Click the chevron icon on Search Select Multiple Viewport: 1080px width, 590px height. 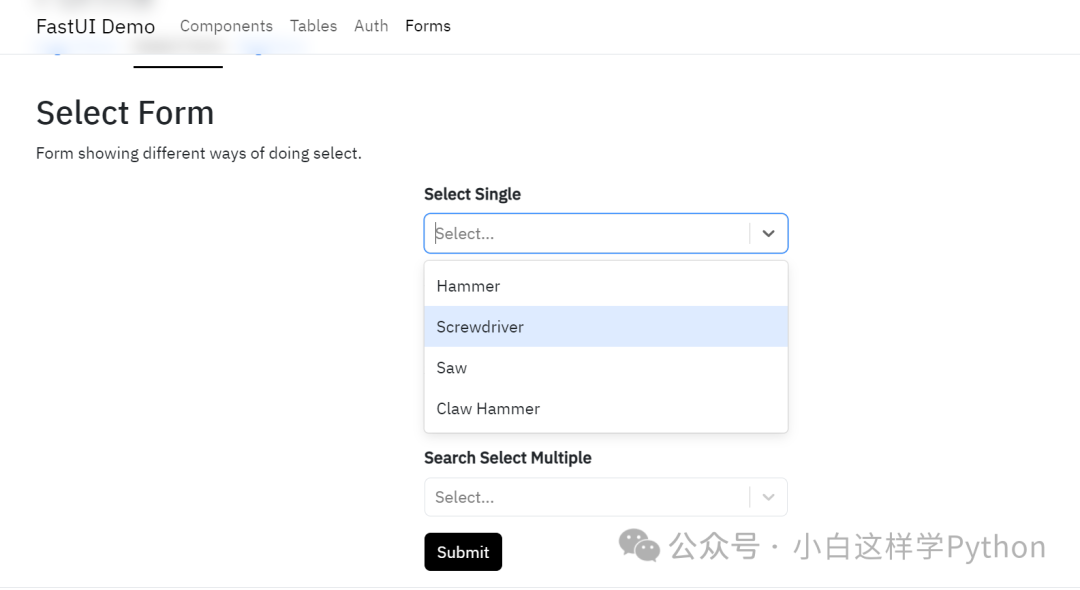click(768, 496)
